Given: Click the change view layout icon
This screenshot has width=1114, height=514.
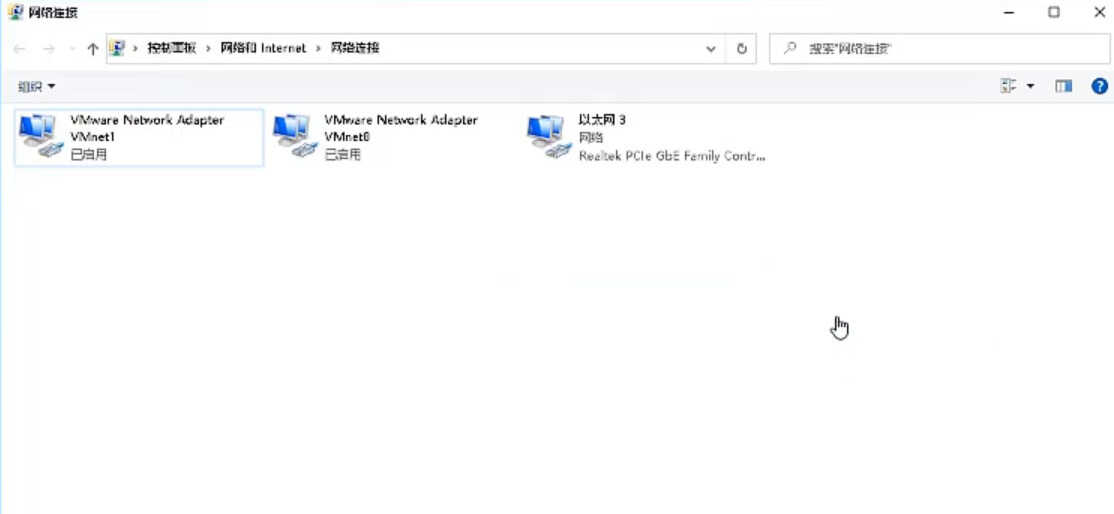Looking at the screenshot, I should coord(1008,86).
